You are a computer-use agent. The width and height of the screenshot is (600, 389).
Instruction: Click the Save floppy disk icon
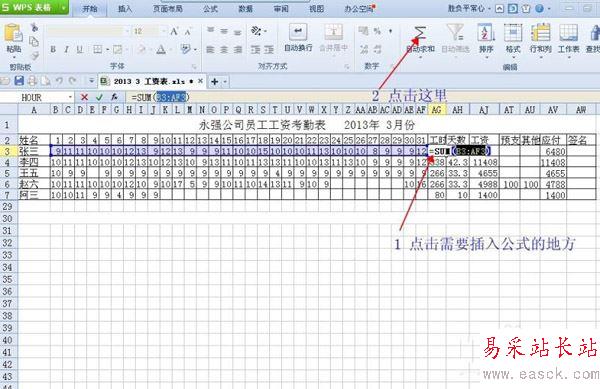19,81
